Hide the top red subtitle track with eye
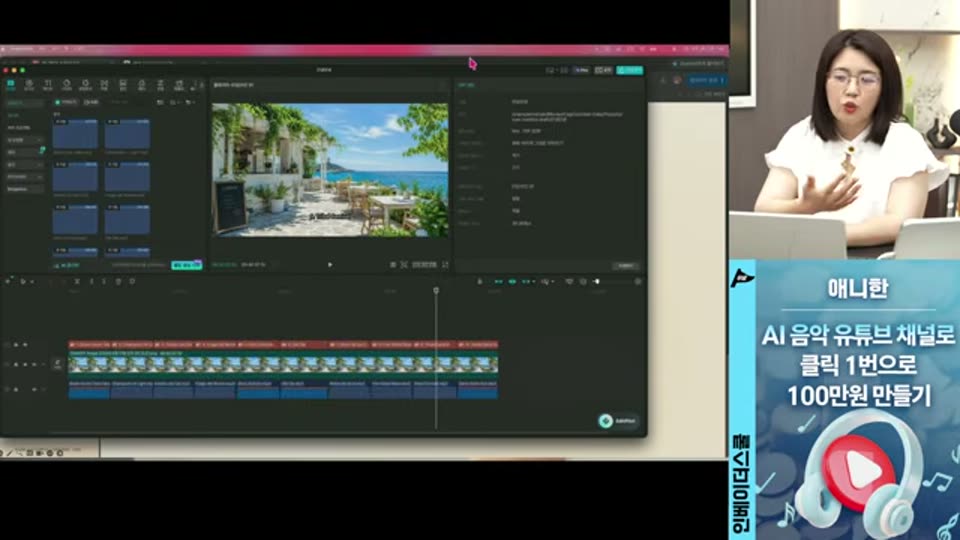Image resolution: width=960 pixels, height=540 pixels. pyautogui.click(x=25, y=345)
